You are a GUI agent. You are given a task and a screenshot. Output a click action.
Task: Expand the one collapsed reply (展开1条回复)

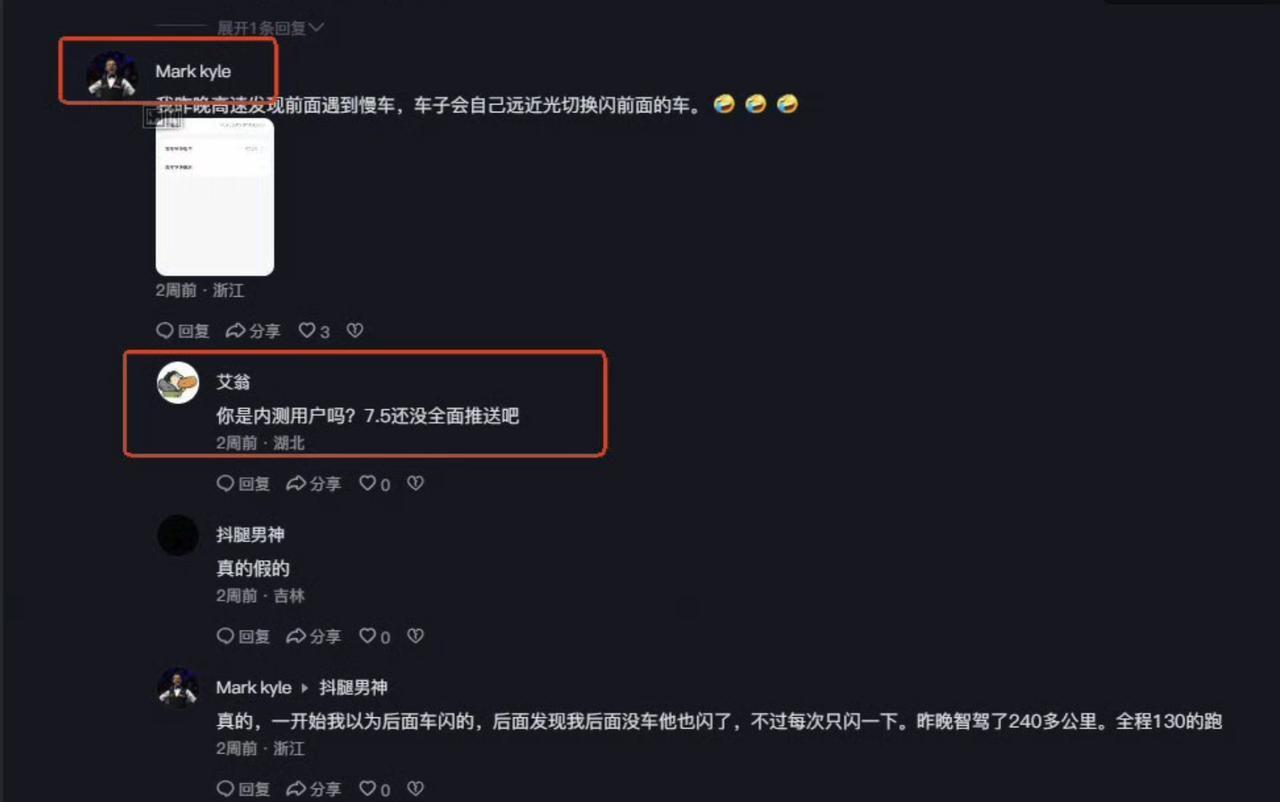[270, 27]
